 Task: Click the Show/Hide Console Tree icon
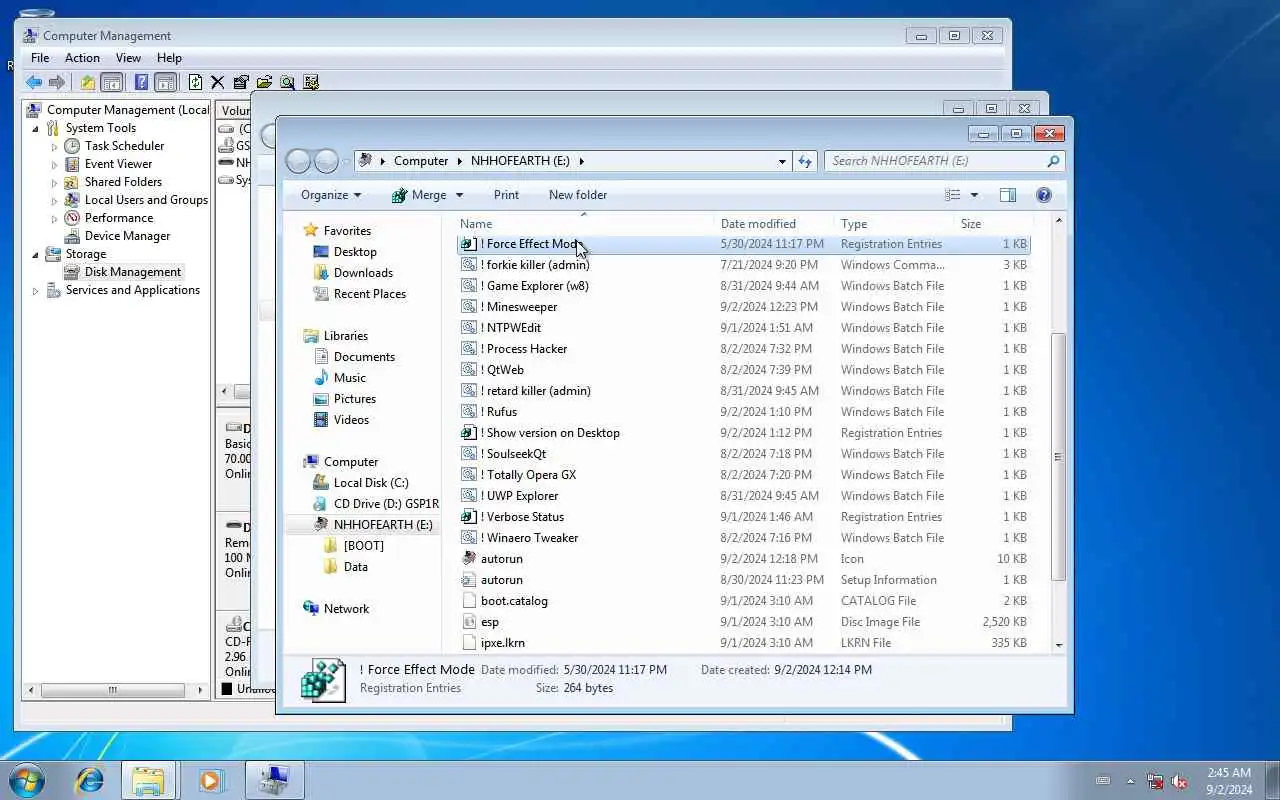[x=112, y=83]
